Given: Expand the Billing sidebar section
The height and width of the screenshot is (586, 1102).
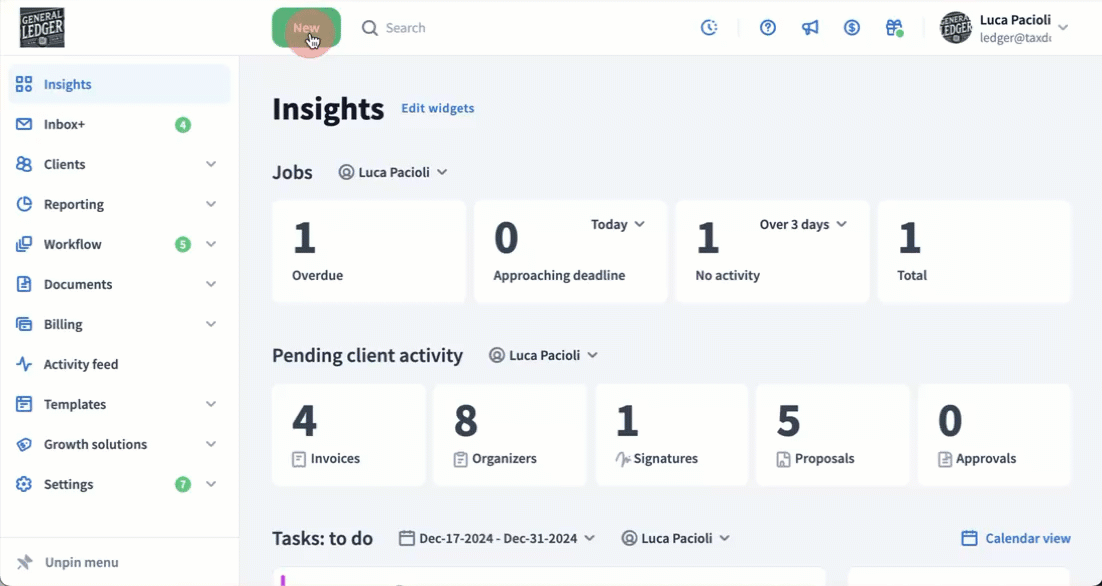Looking at the screenshot, I should [x=211, y=324].
